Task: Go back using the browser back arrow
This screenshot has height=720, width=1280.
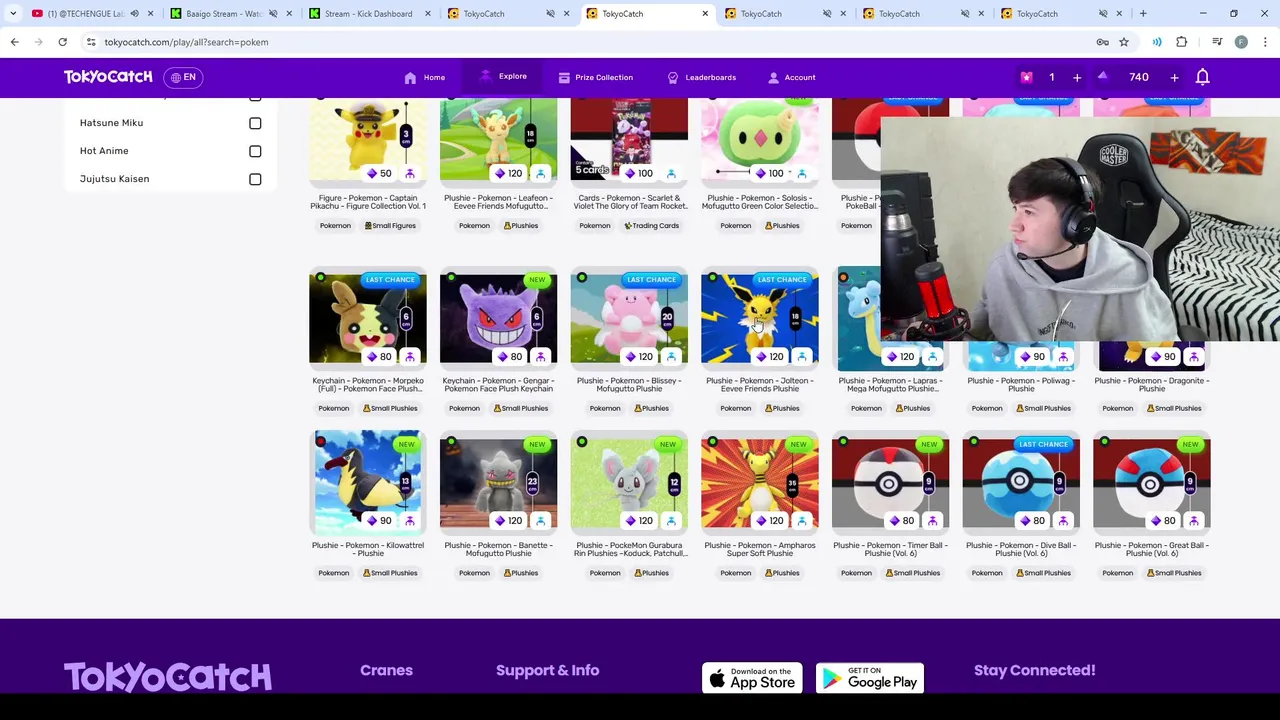Action: coord(15,42)
